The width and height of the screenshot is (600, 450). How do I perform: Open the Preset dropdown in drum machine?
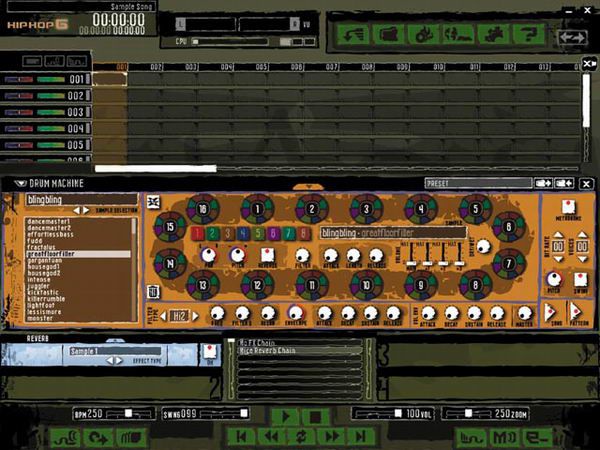478,184
